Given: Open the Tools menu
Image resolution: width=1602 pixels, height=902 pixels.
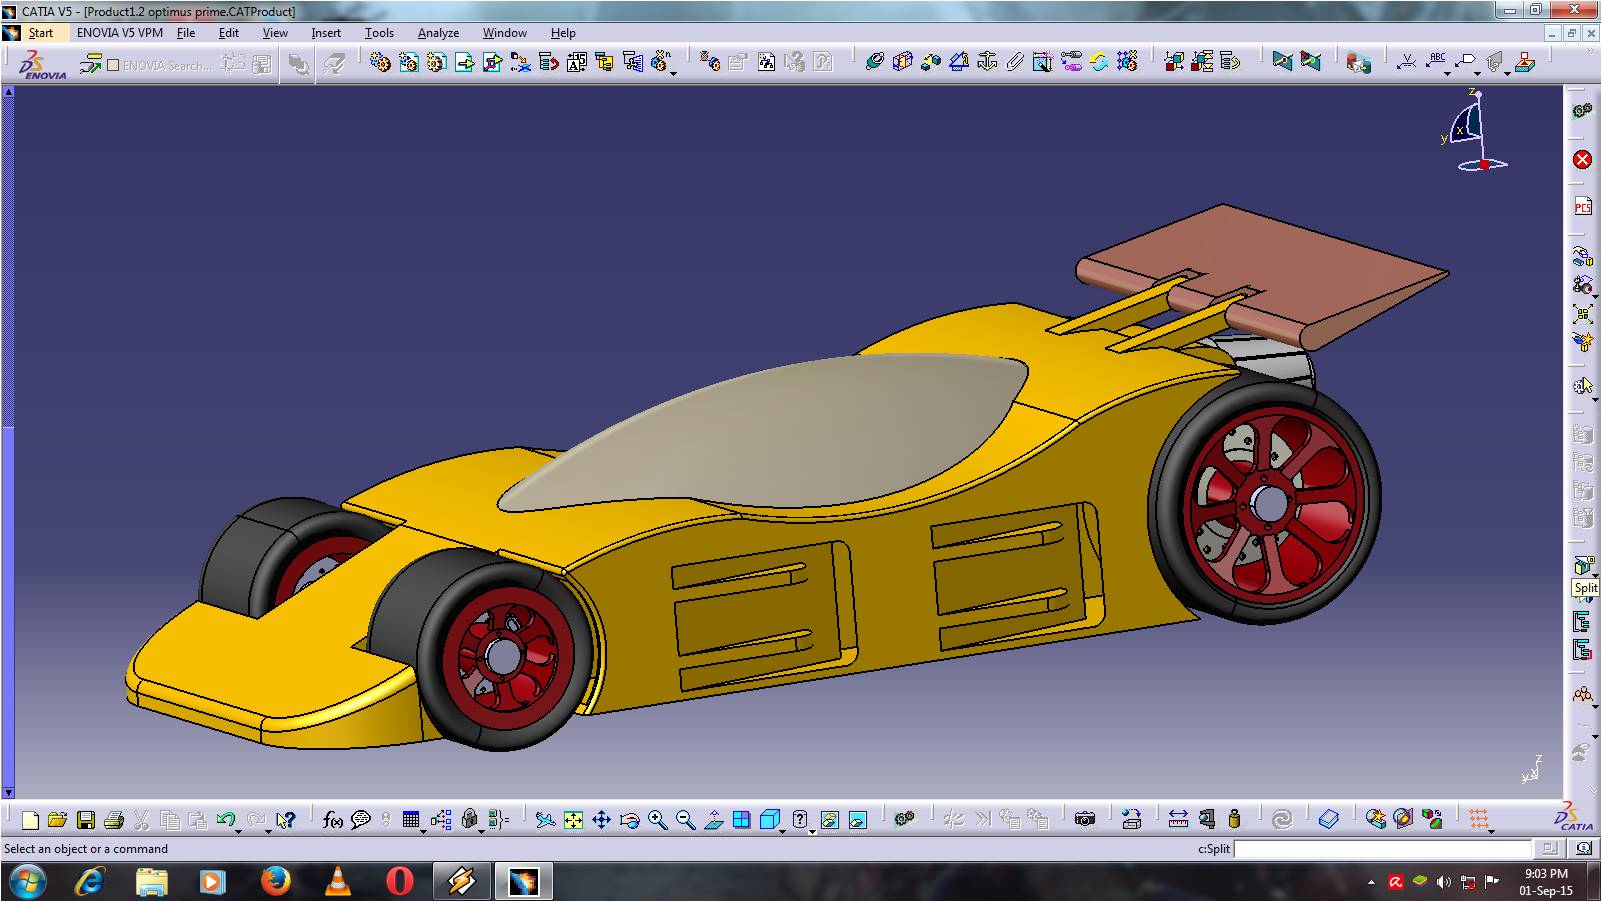Looking at the screenshot, I should click(x=379, y=32).
